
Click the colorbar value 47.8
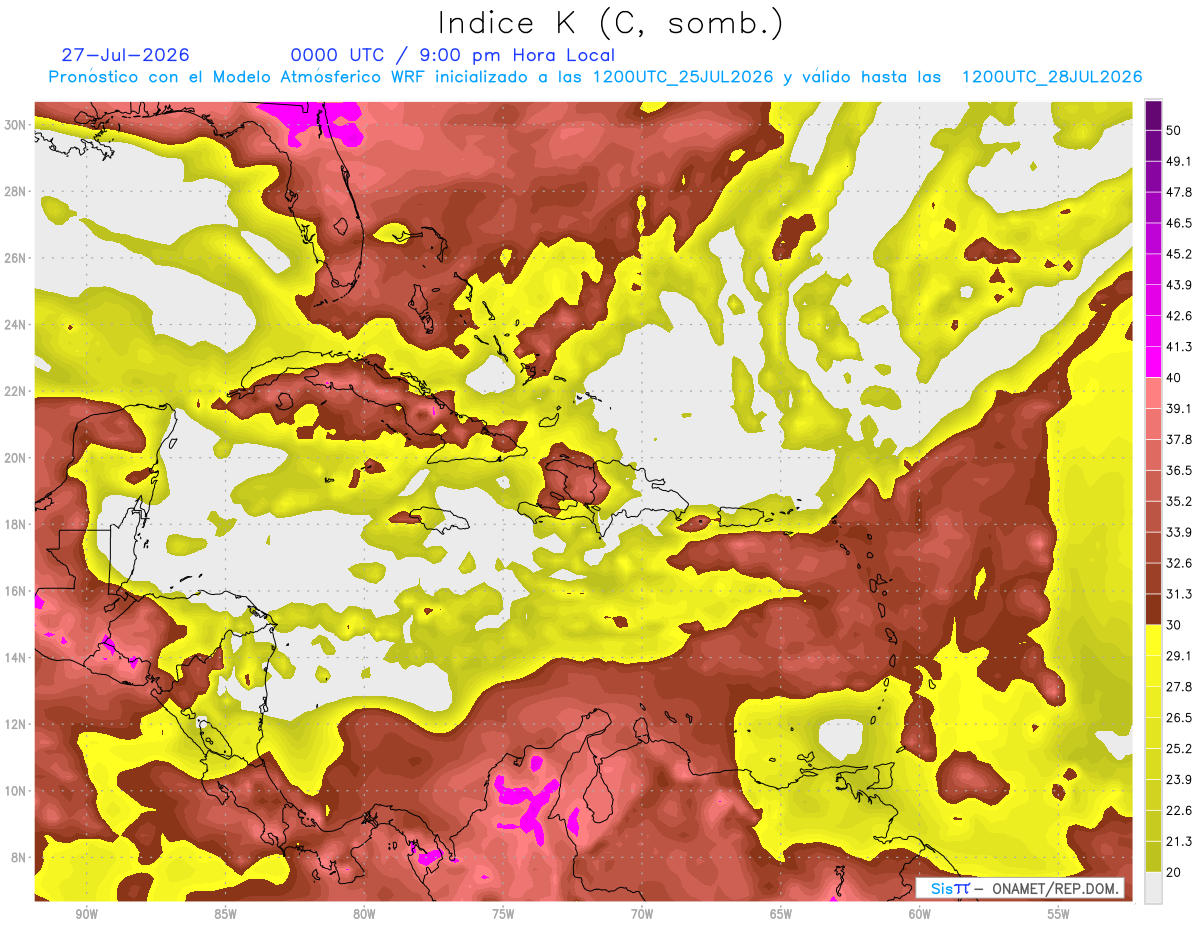1179,191
